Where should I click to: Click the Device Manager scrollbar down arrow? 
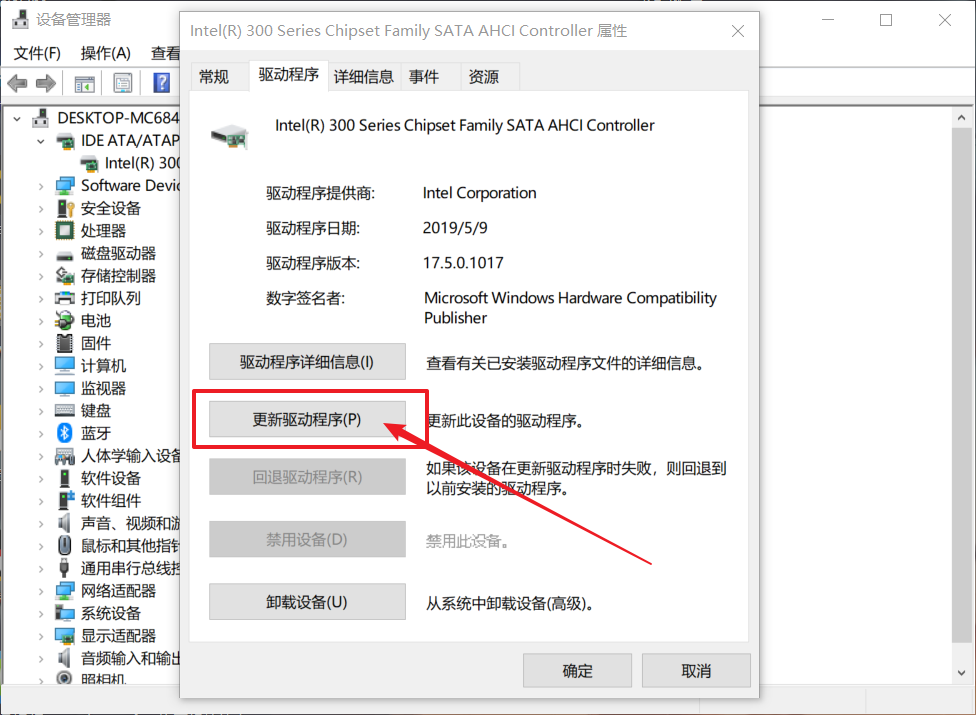[962, 673]
